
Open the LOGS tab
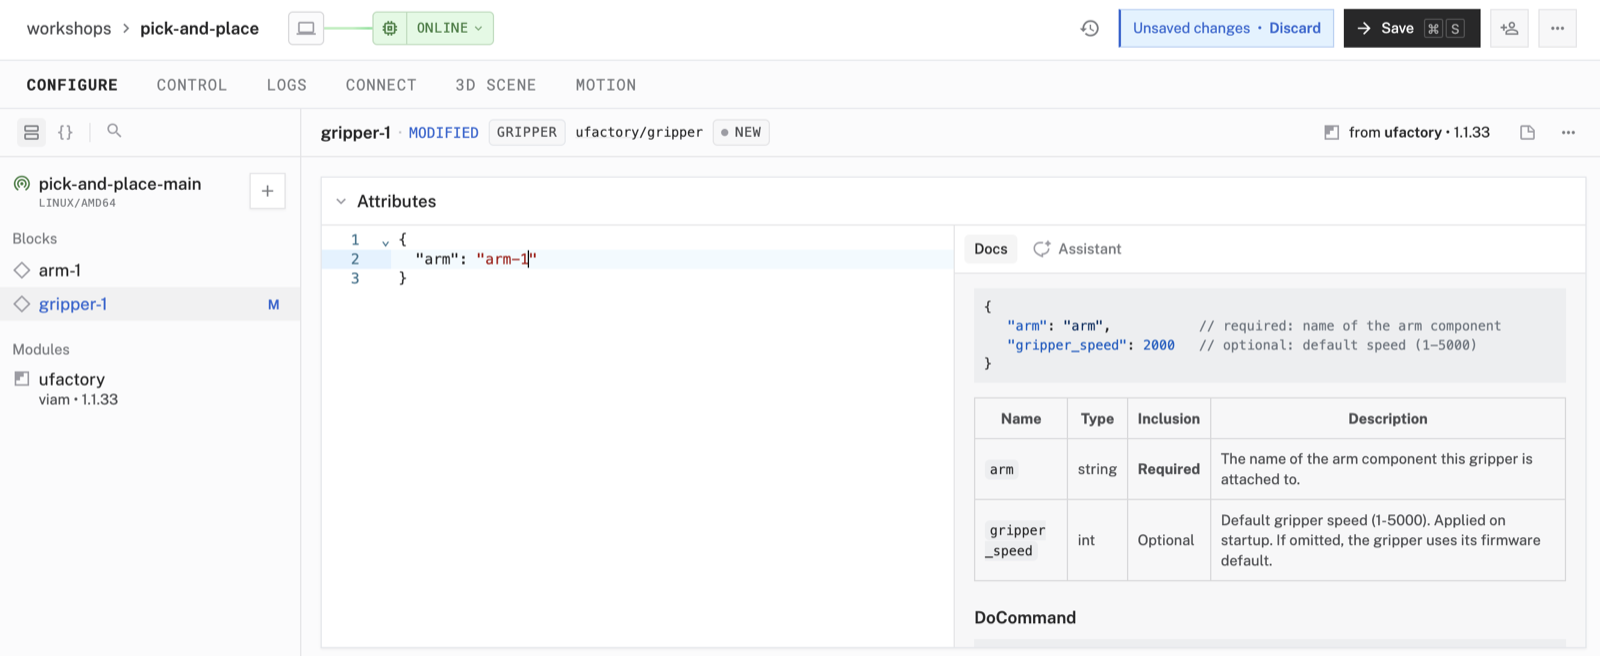click(287, 85)
